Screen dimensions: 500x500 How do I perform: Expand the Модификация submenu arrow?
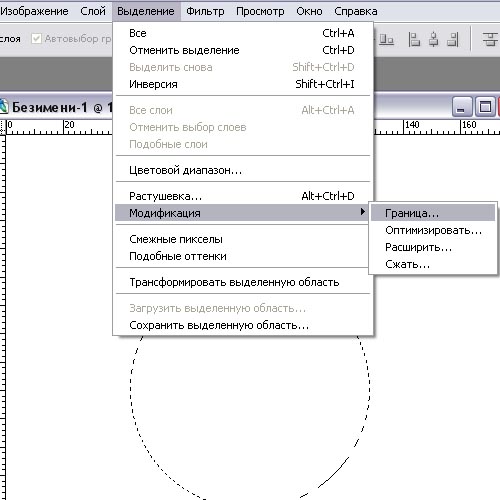(363, 212)
